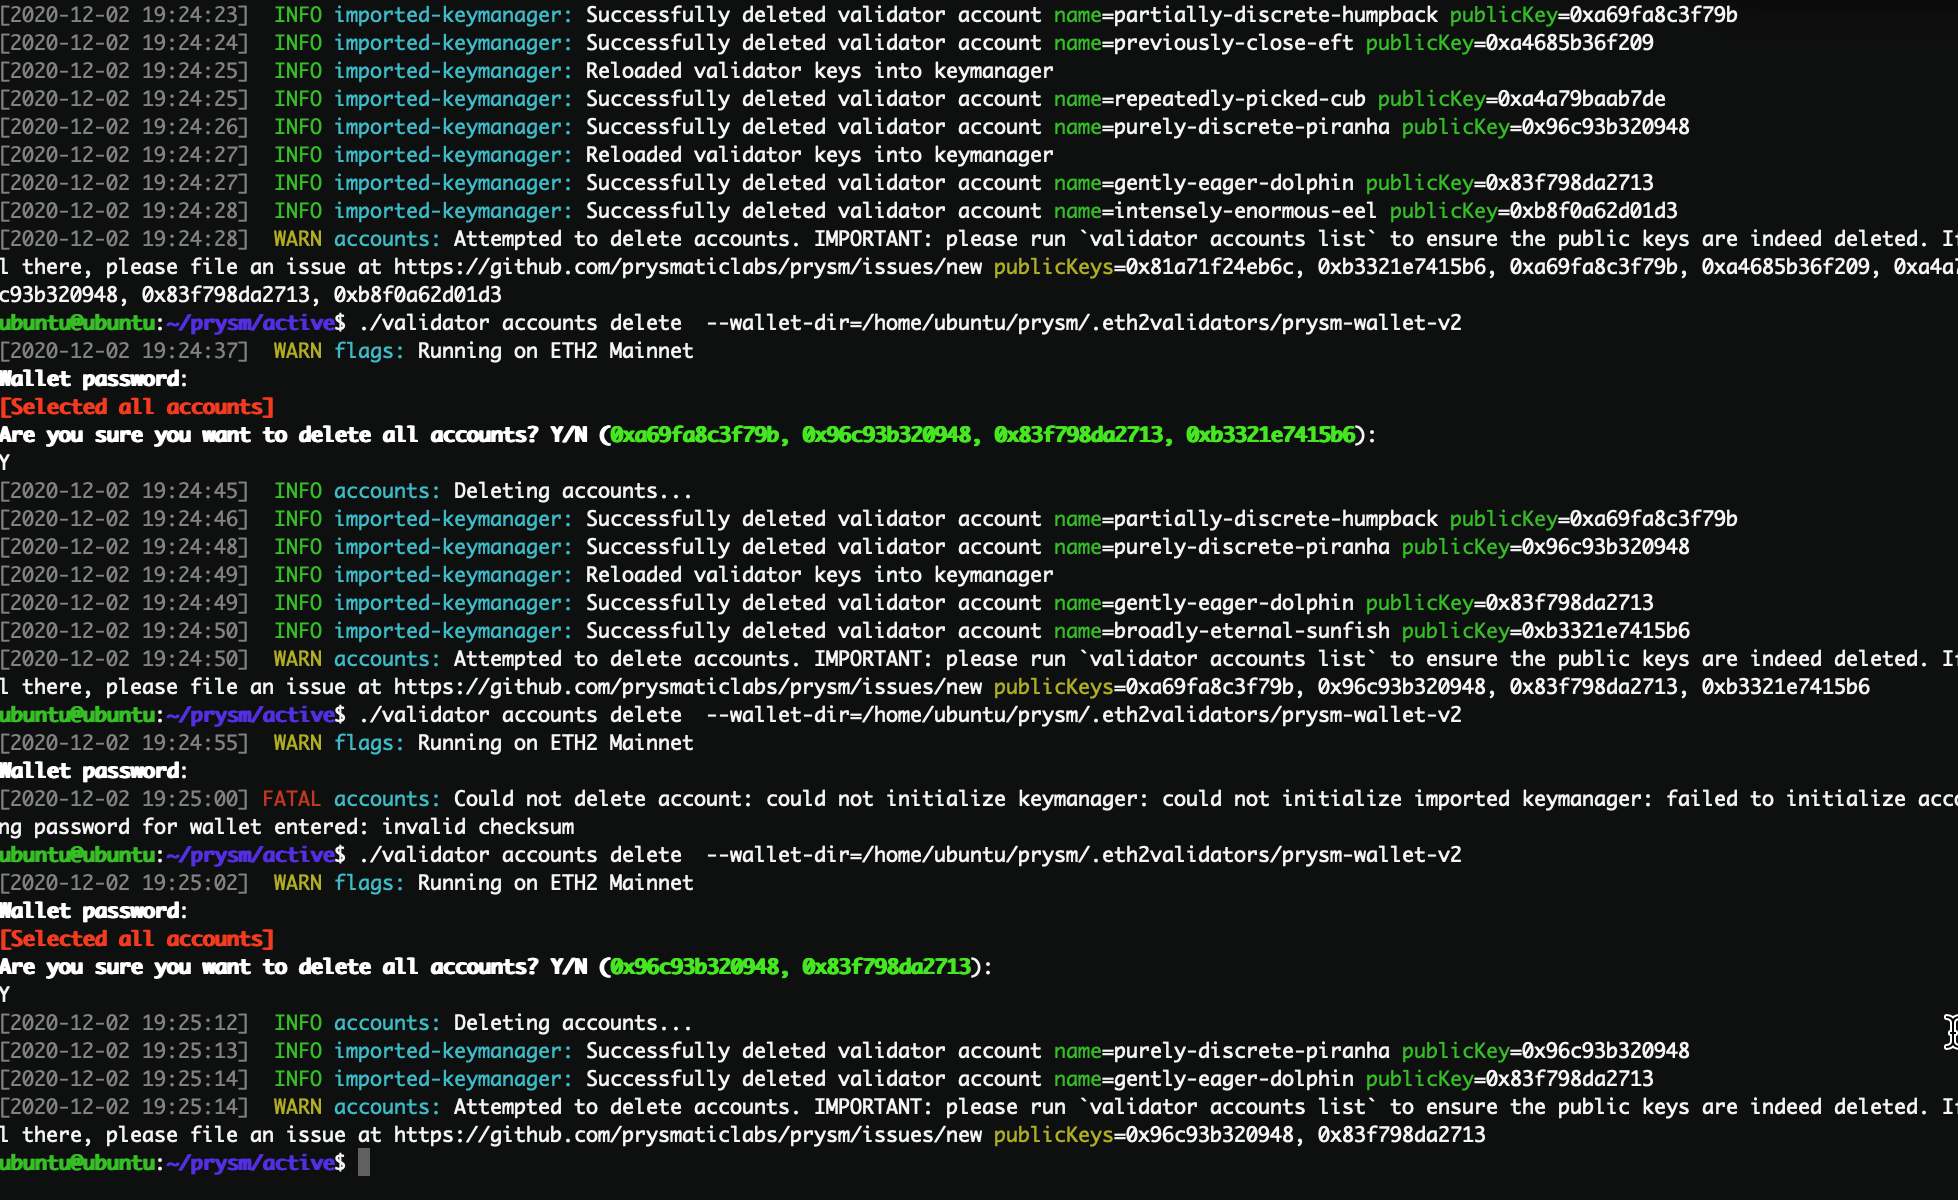Click account name "repeatedly-picked-cub"
Image resolution: width=1958 pixels, height=1200 pixels.
[1240, 99]
